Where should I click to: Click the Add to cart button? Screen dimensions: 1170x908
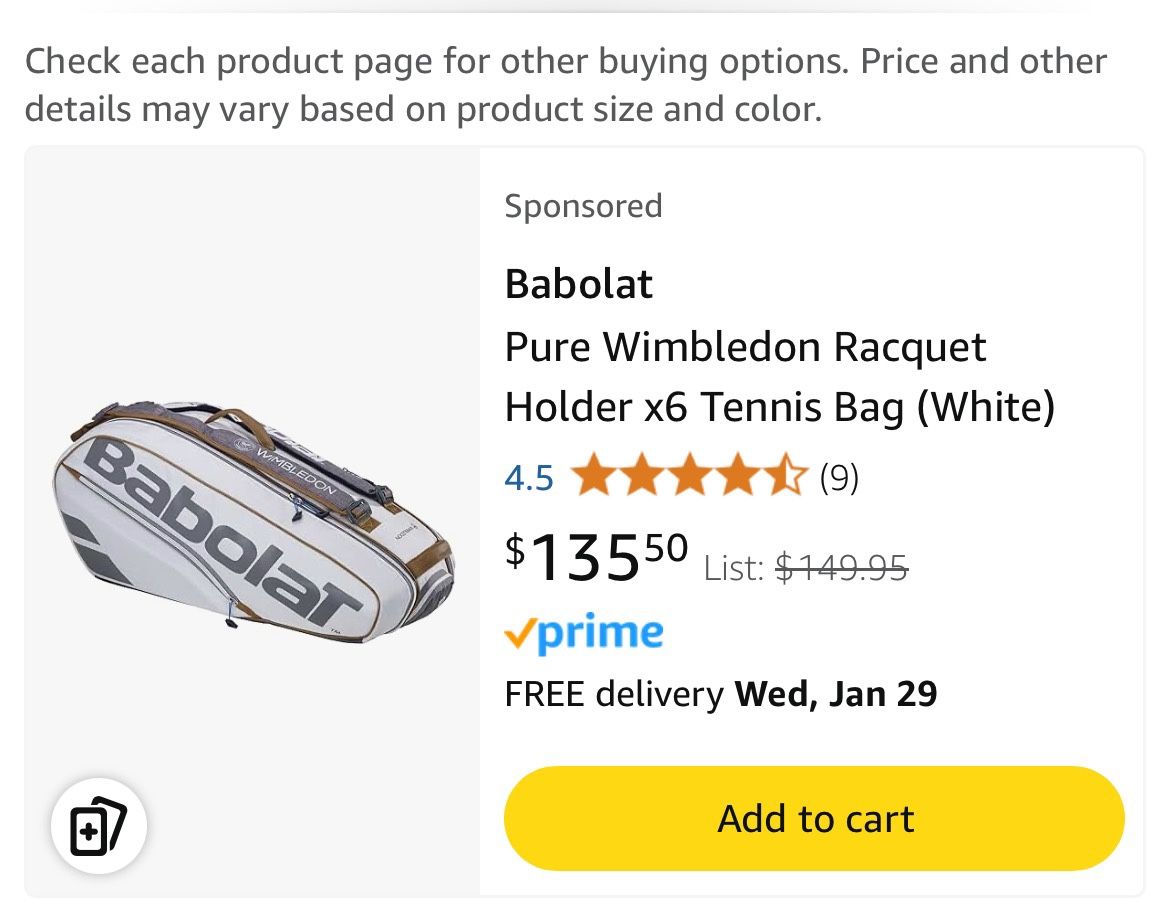tap(815, 818)
